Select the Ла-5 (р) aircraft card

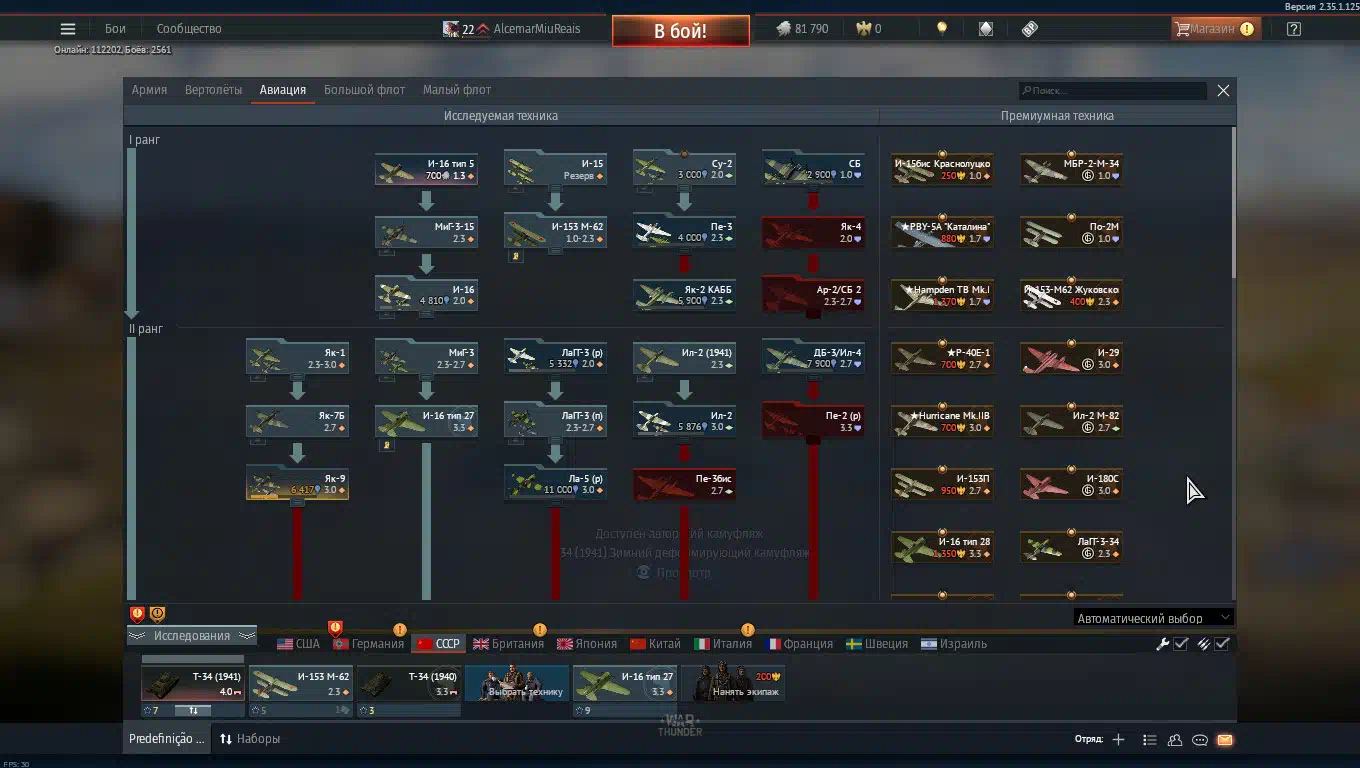coord(556,484)
